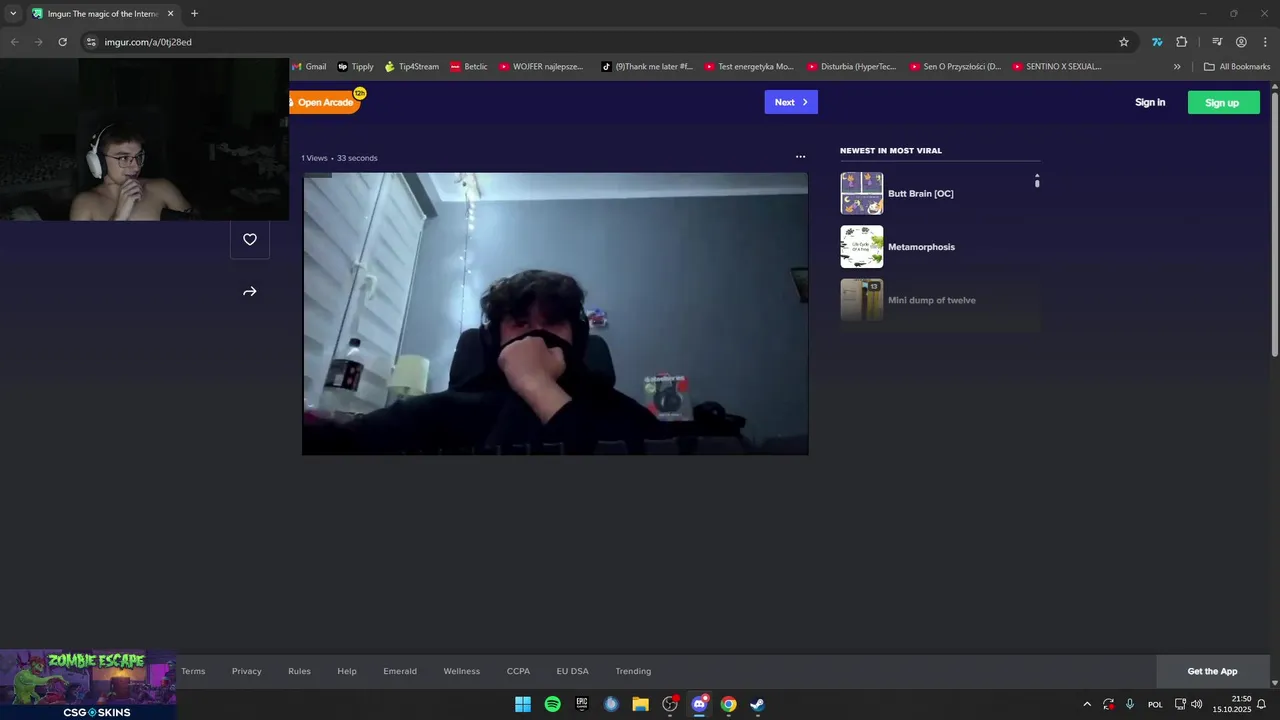Viewport: 1280px width, 720px height.
Task: Open the three-dot post options menu
Action: click(x=800, y=157)
